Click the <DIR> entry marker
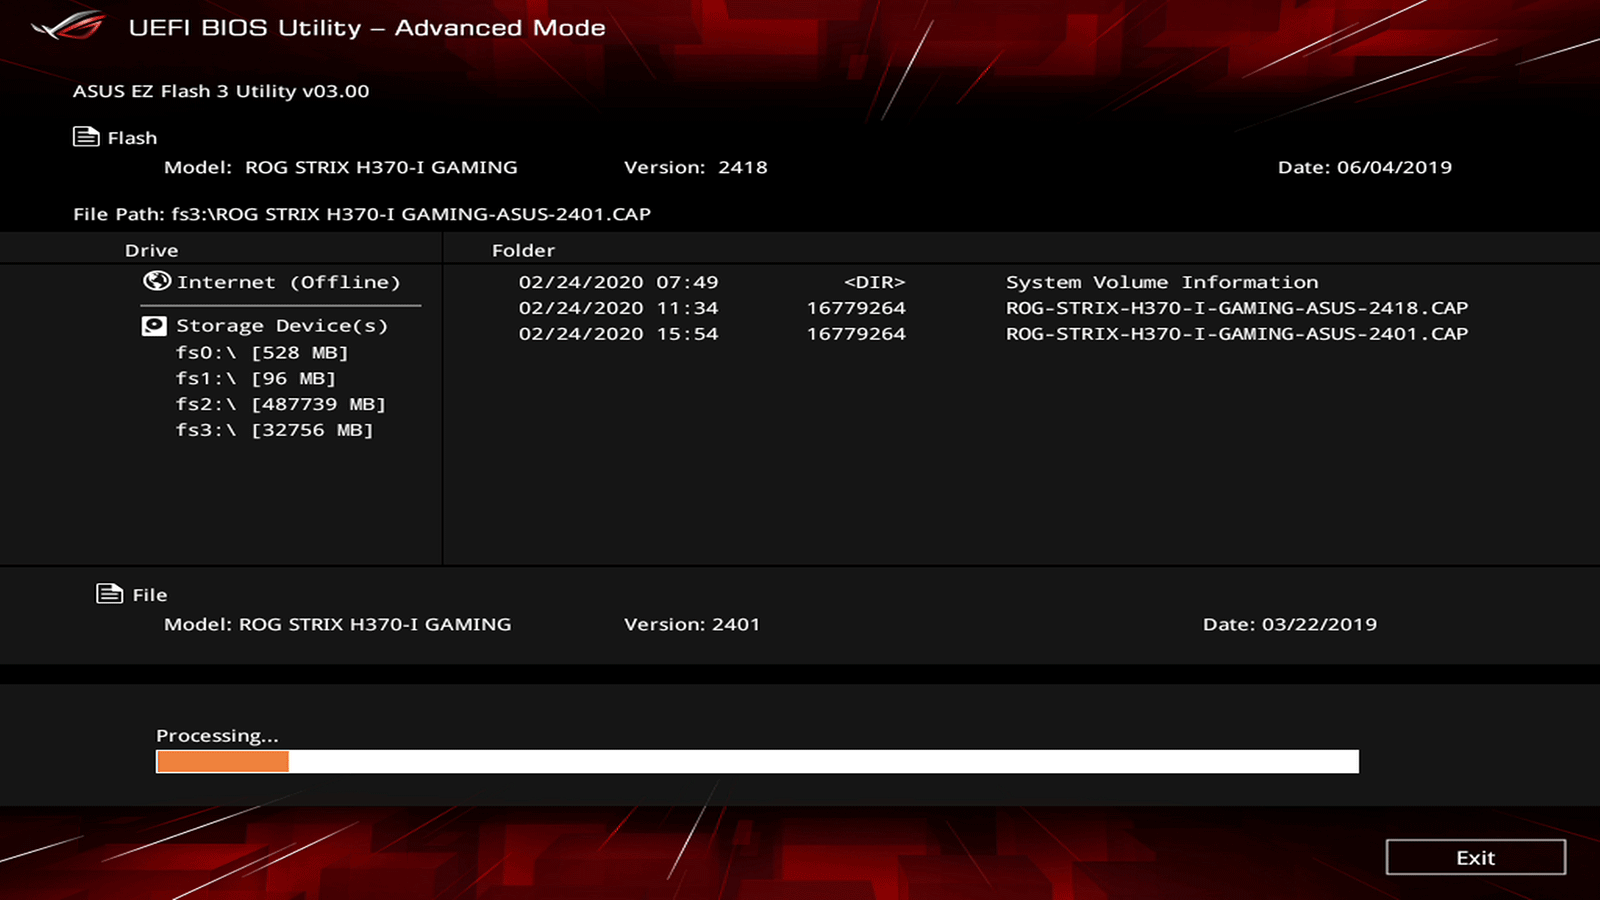Screen dimensions: 1600x900 [874, 282]
